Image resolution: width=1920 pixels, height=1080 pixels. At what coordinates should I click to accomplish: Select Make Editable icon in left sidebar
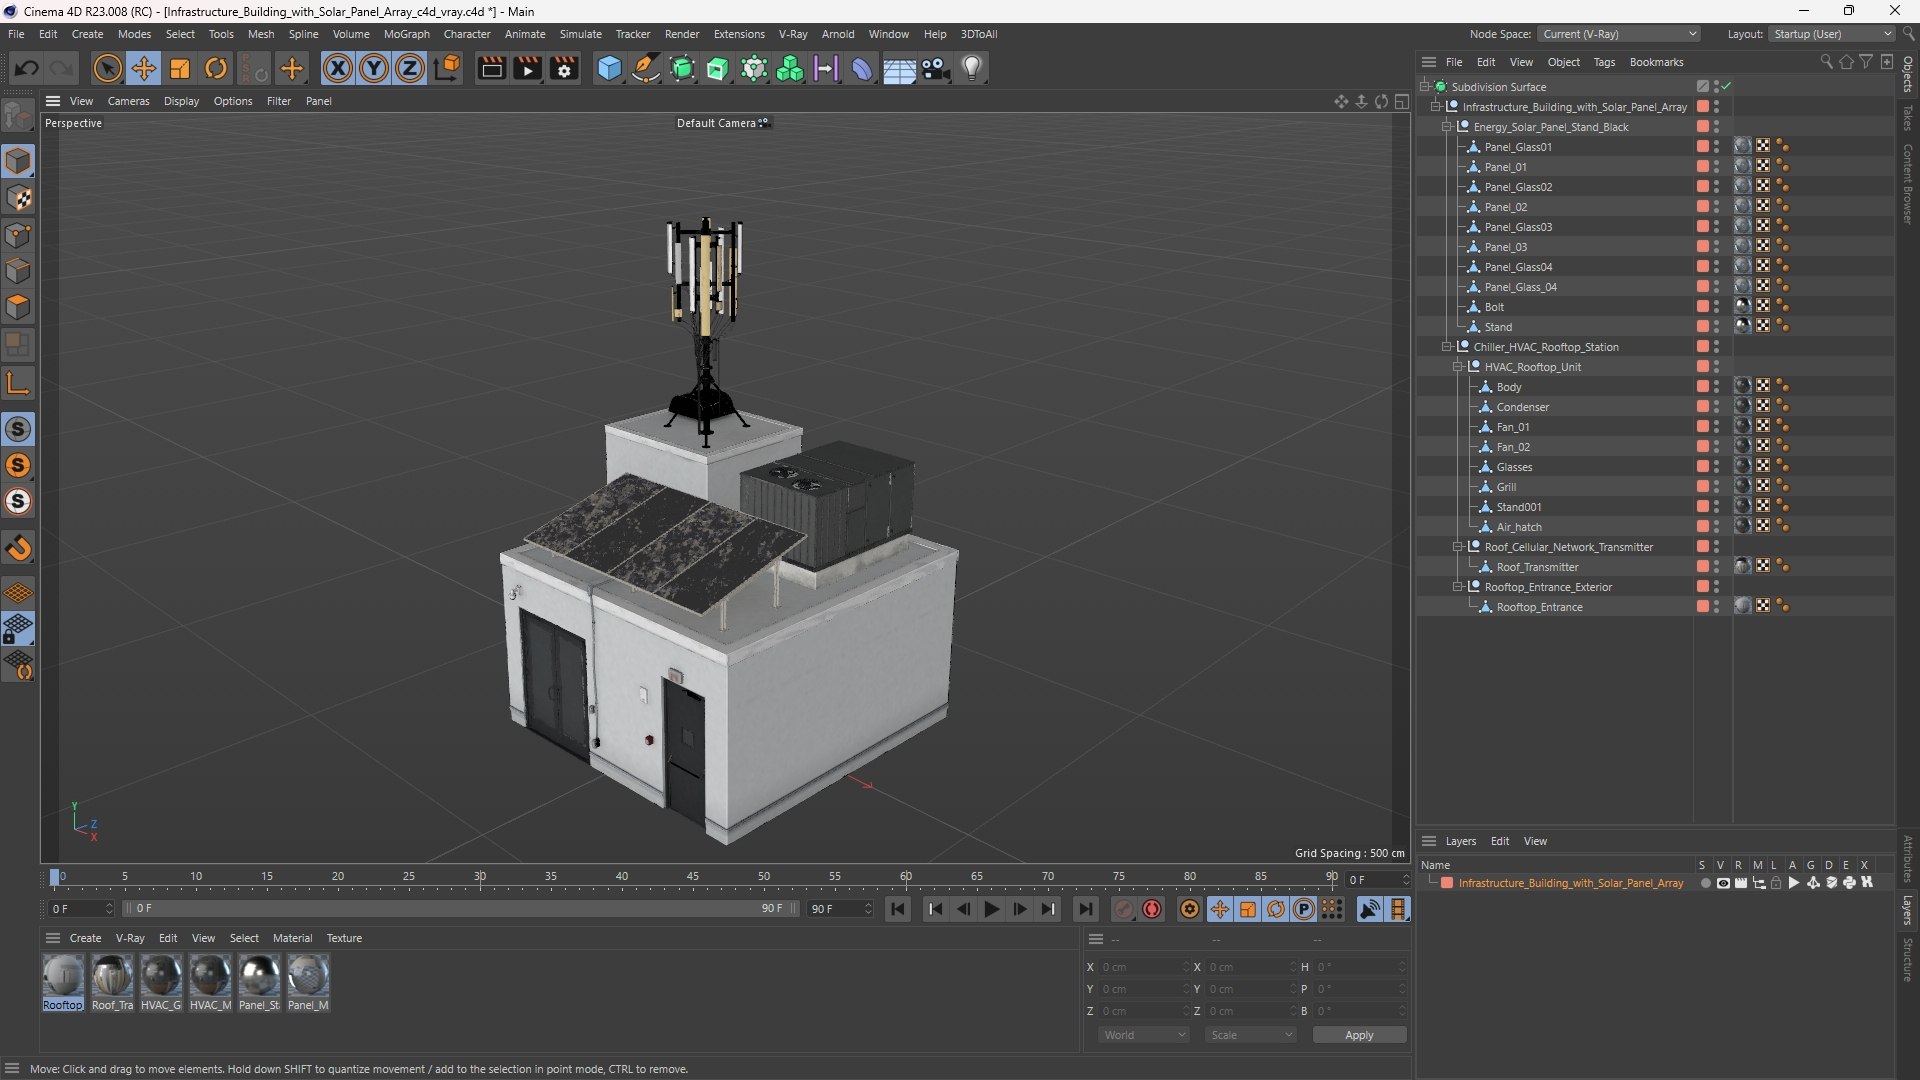(18, 116)
